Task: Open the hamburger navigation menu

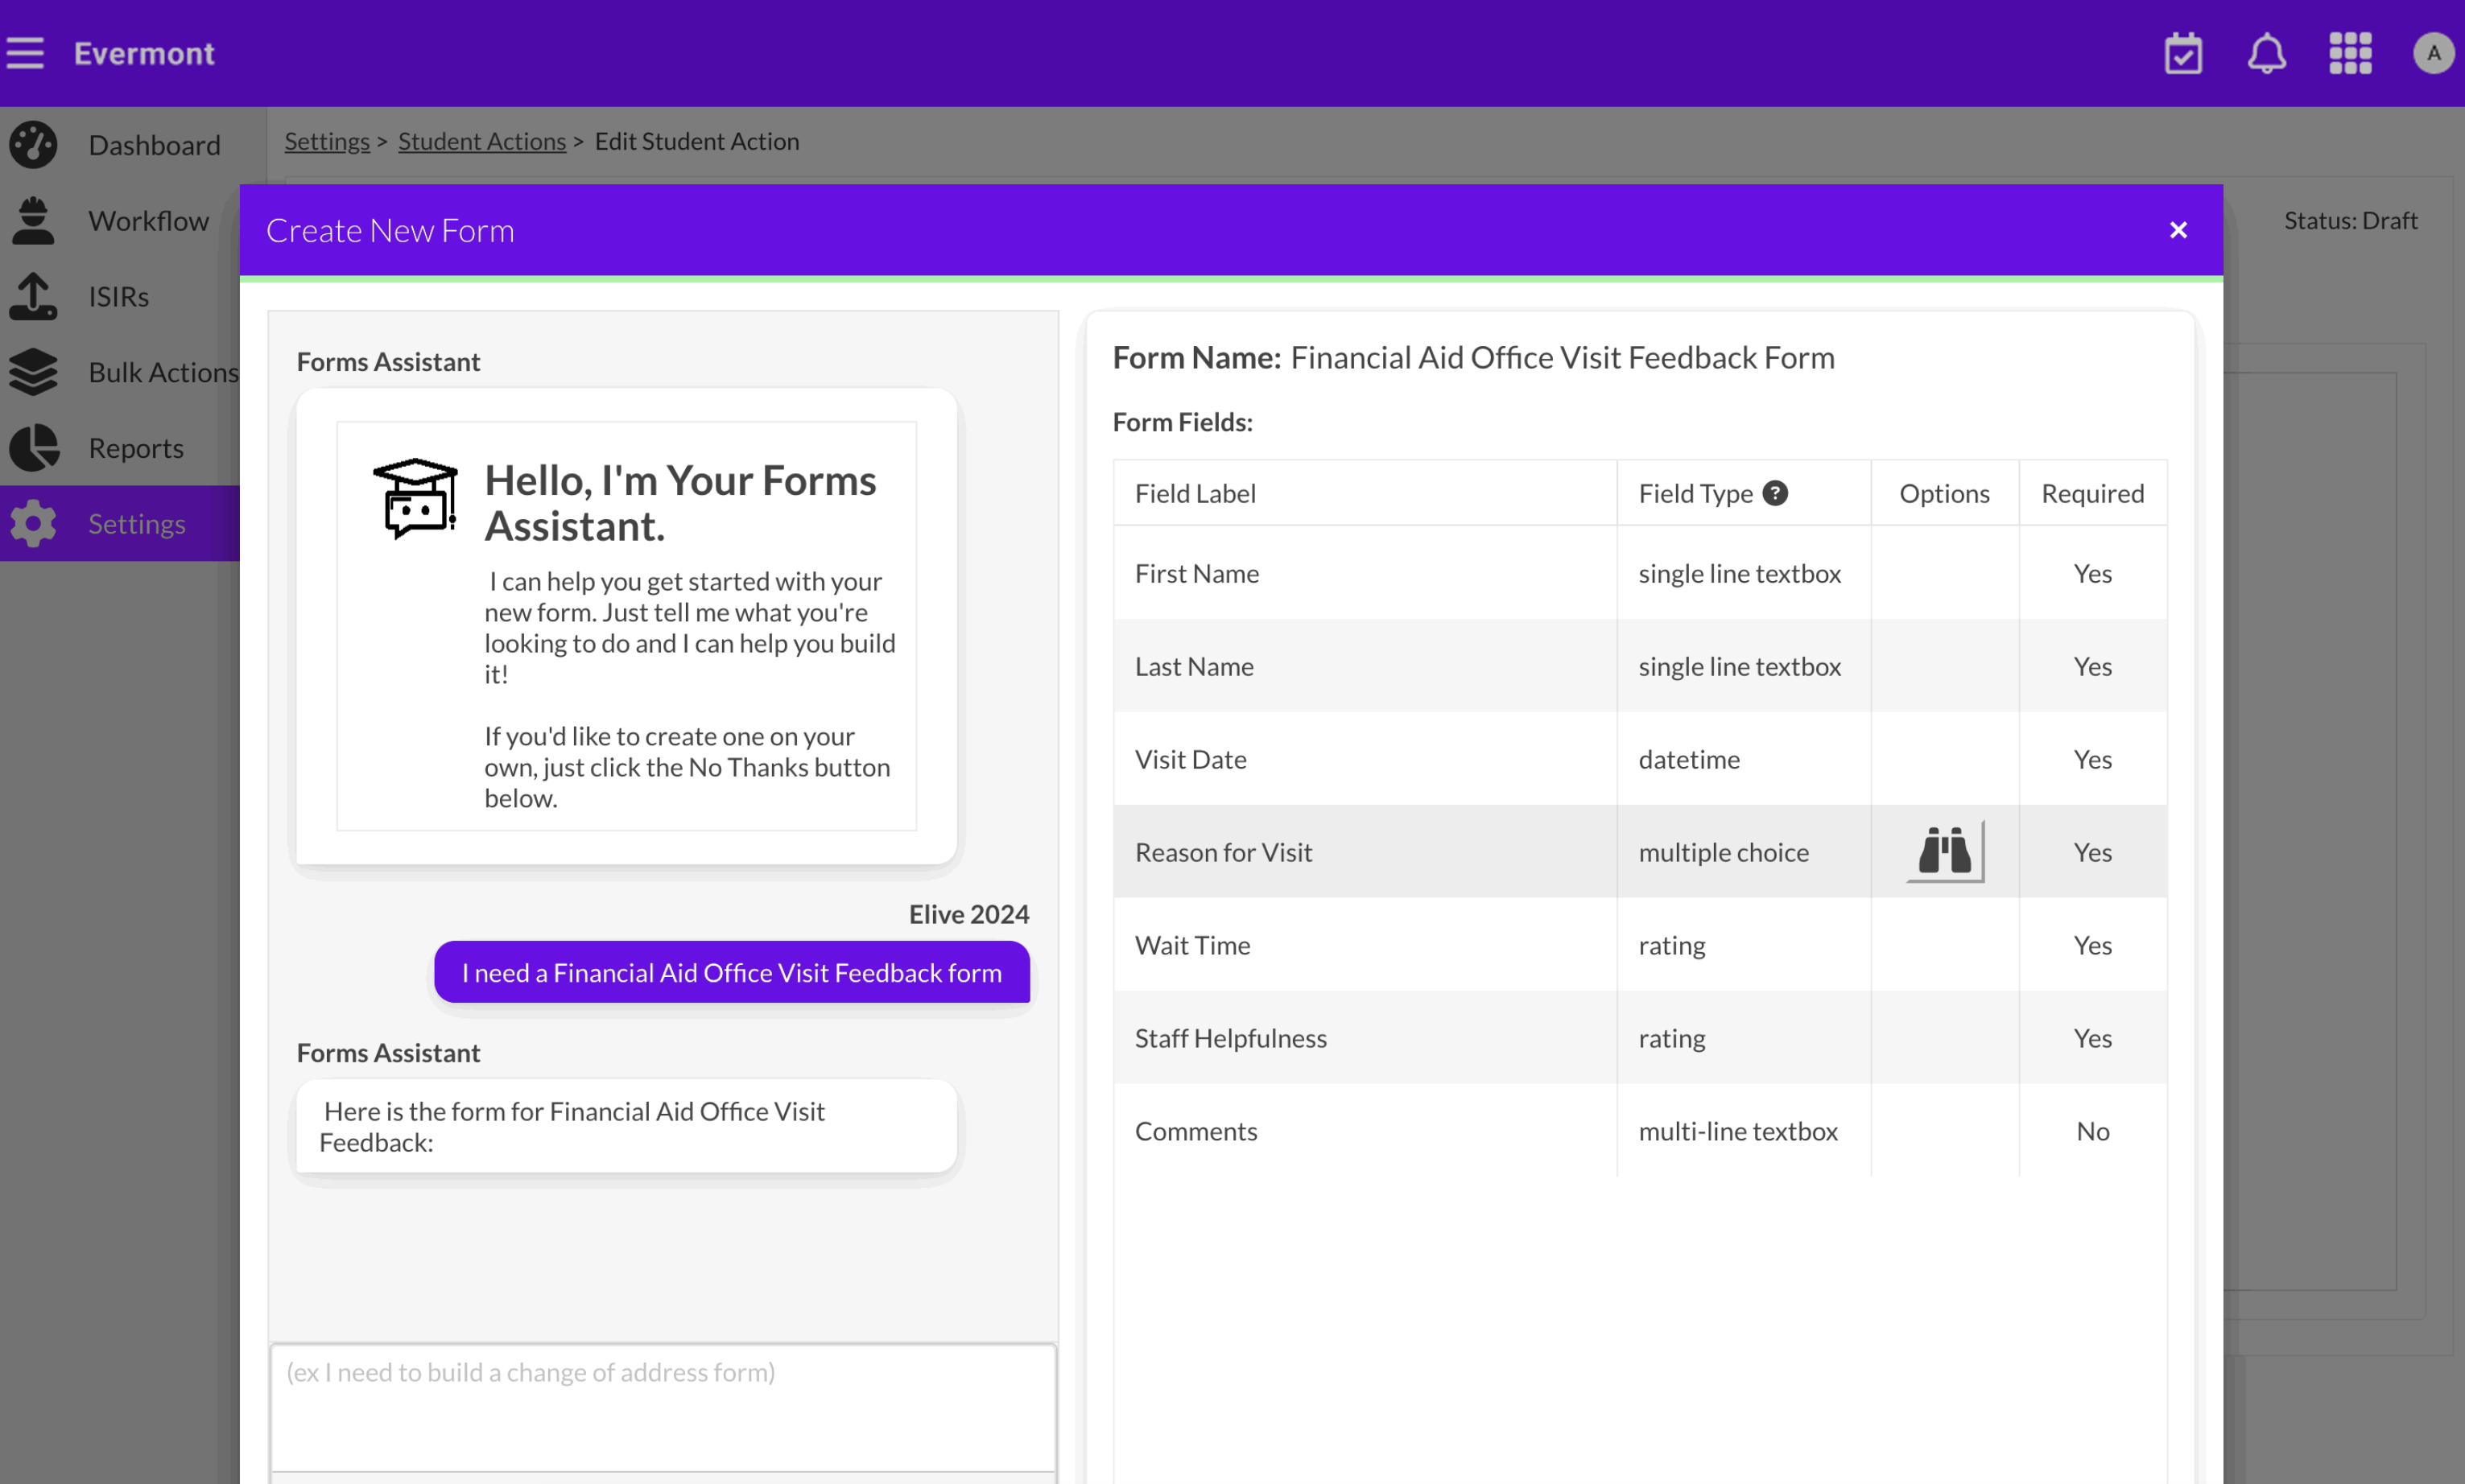Action: click(25, 53)
